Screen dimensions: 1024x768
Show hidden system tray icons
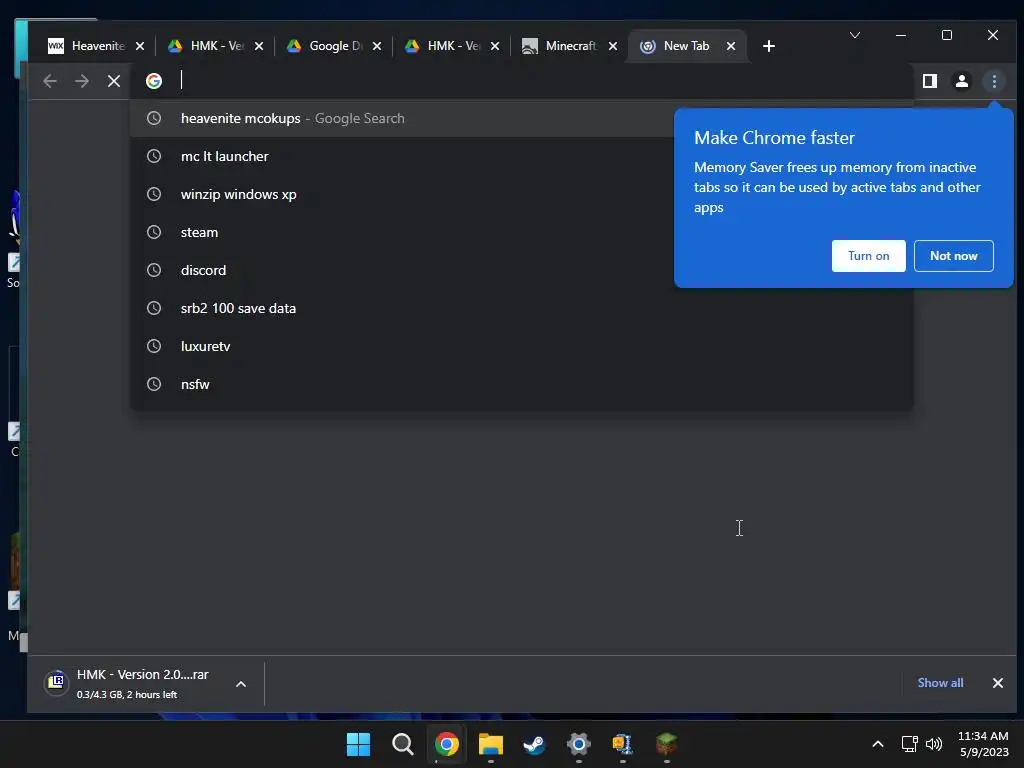(x=878, y=744)
